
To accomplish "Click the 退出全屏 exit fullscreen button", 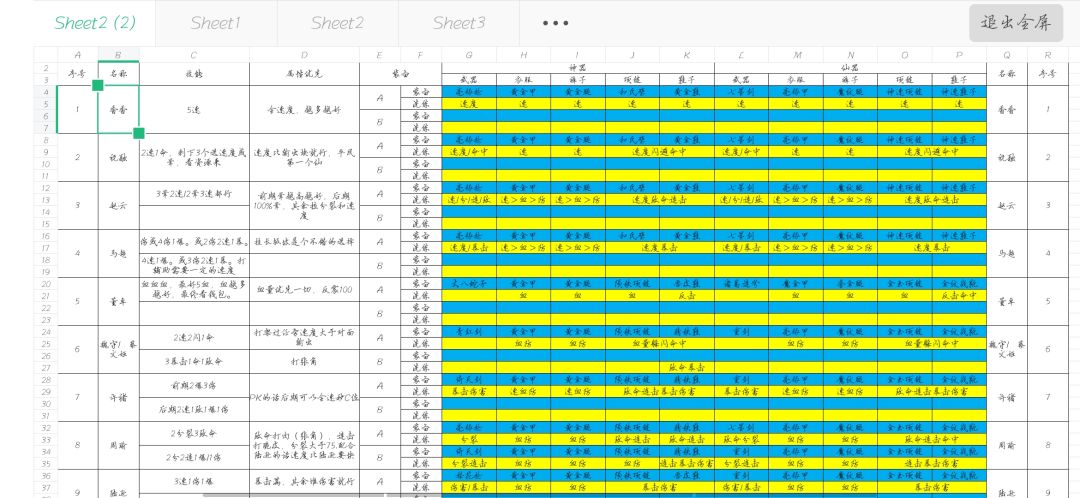I will 1016,23.
